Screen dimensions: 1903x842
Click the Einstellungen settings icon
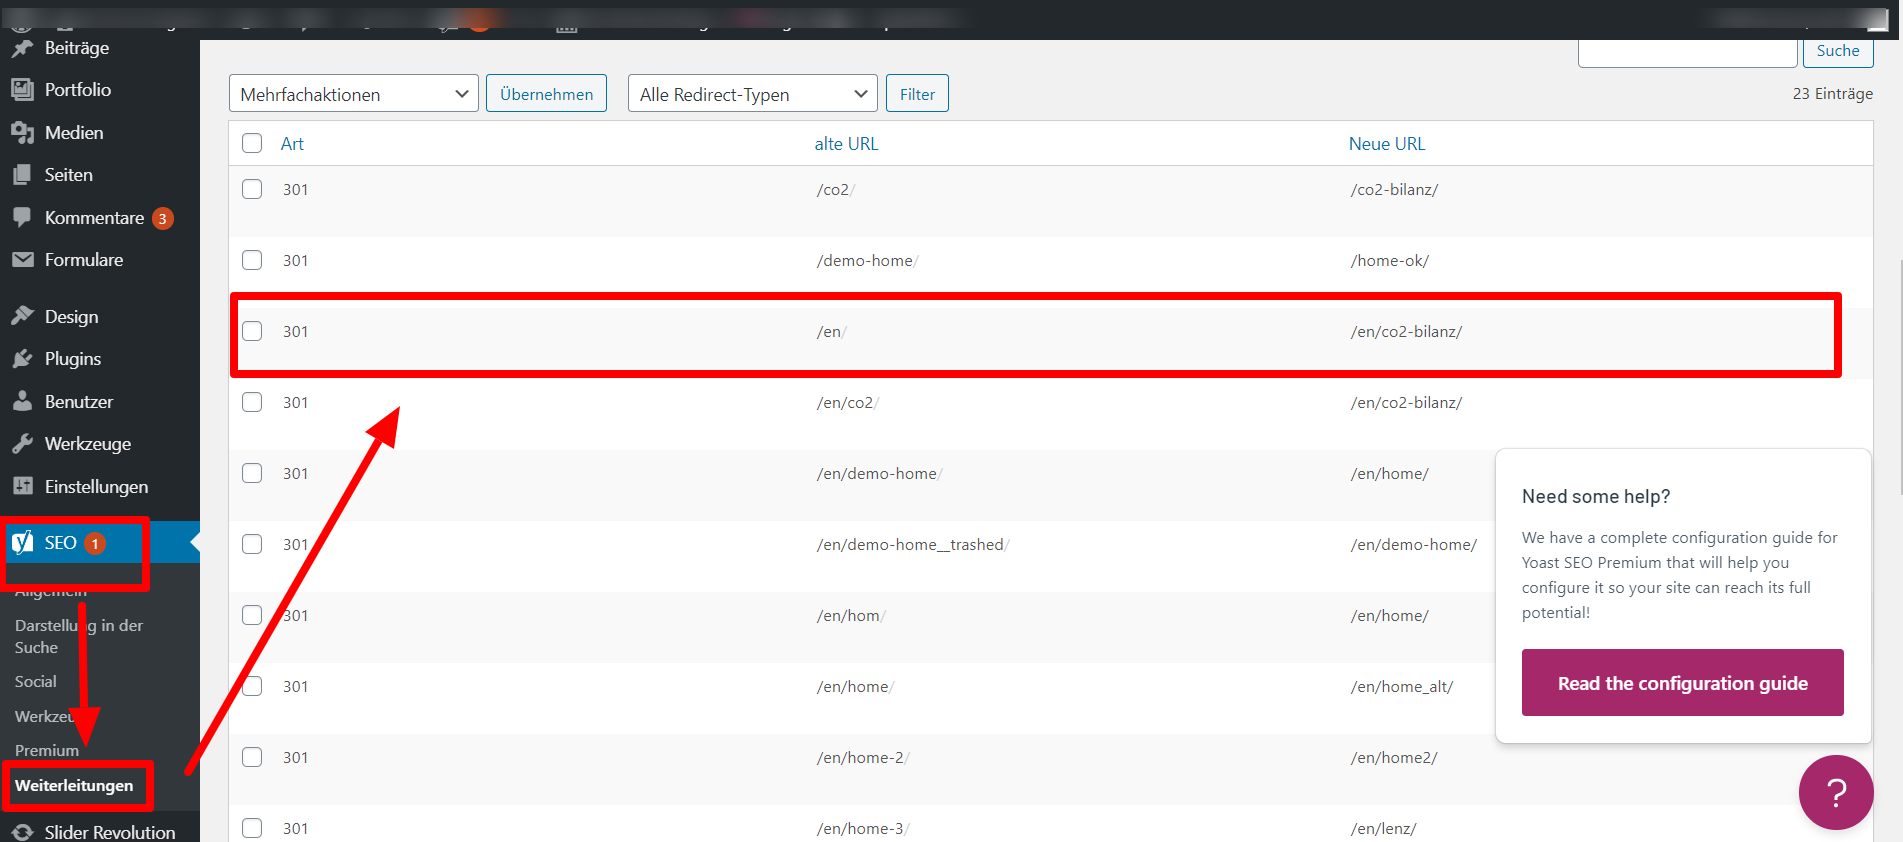pos(22,486)
